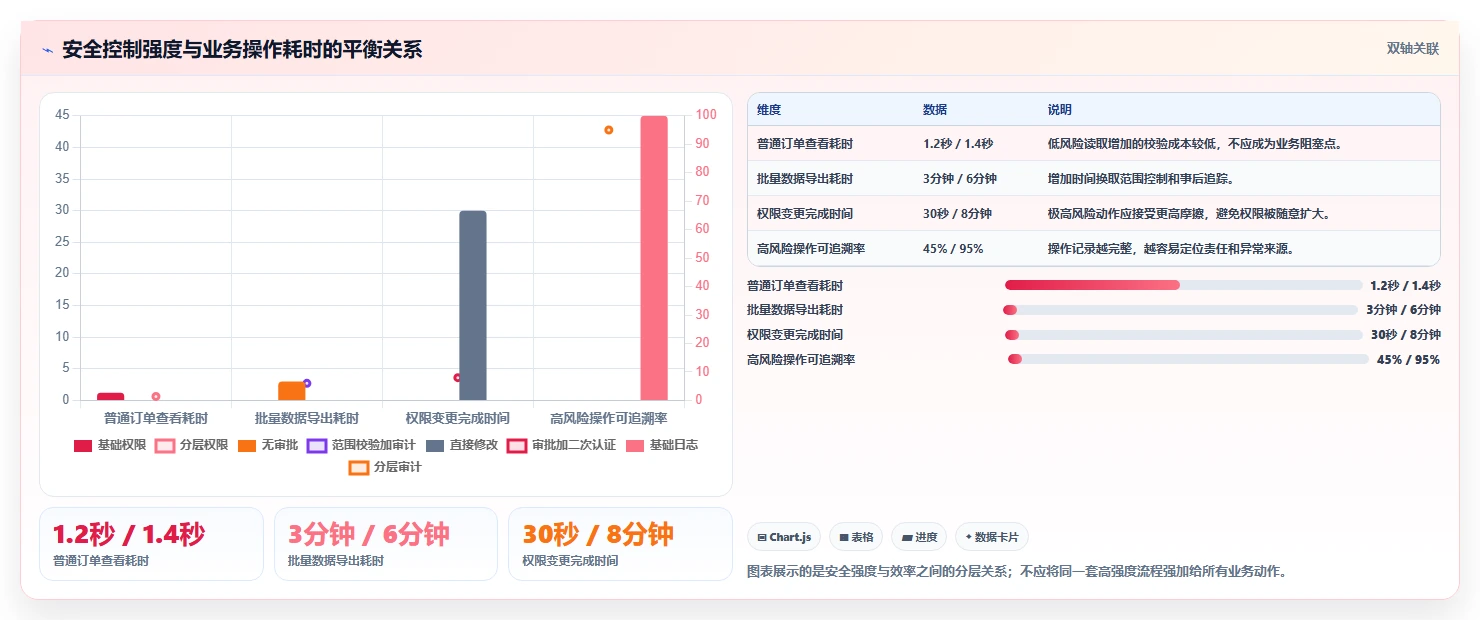1480x620 pixels.
Task: Click the description starting with 极高风险动作应接受更高摩擦
Action: (1189, 214)
